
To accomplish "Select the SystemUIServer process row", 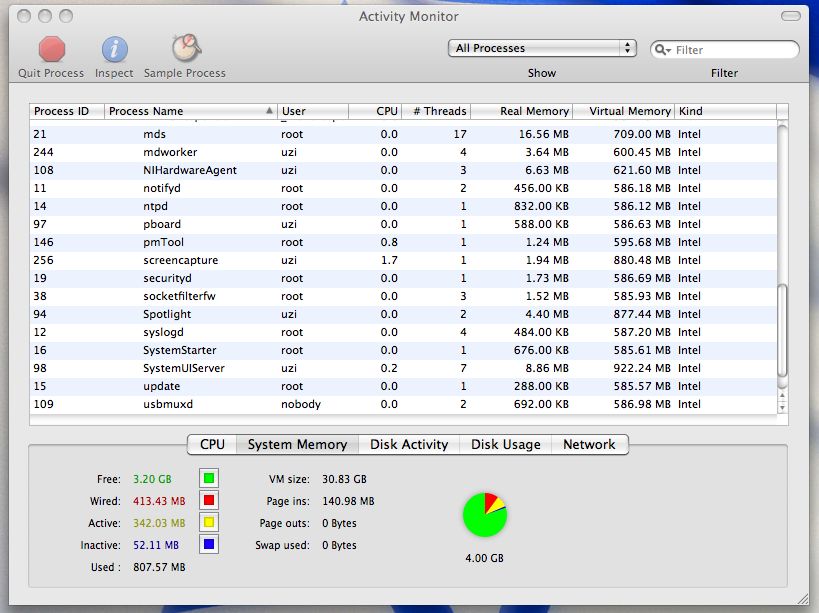I will click(403, 369).
